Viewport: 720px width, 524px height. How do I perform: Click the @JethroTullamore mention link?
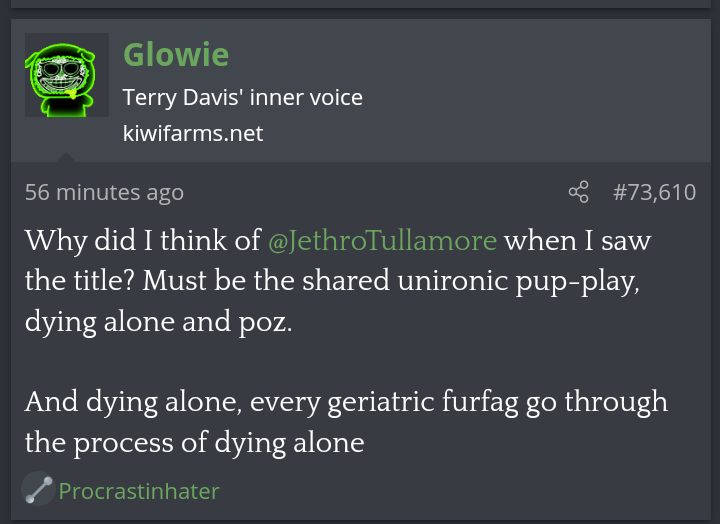[382, 241]
